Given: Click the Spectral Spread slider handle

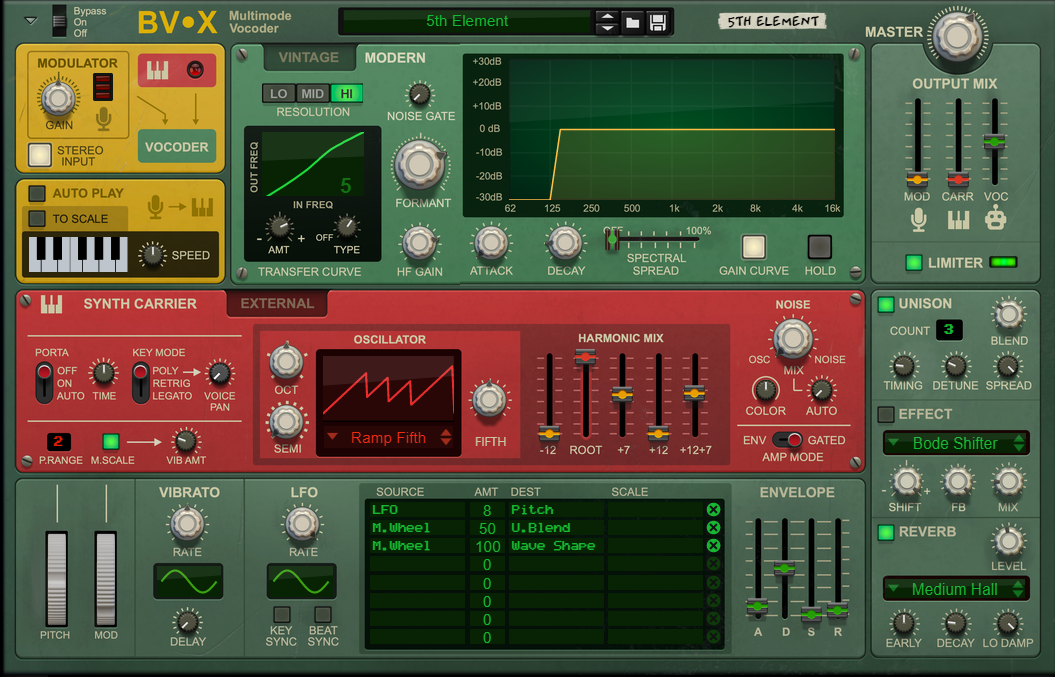Looking at the screenshot, I should tap(612, 240).
